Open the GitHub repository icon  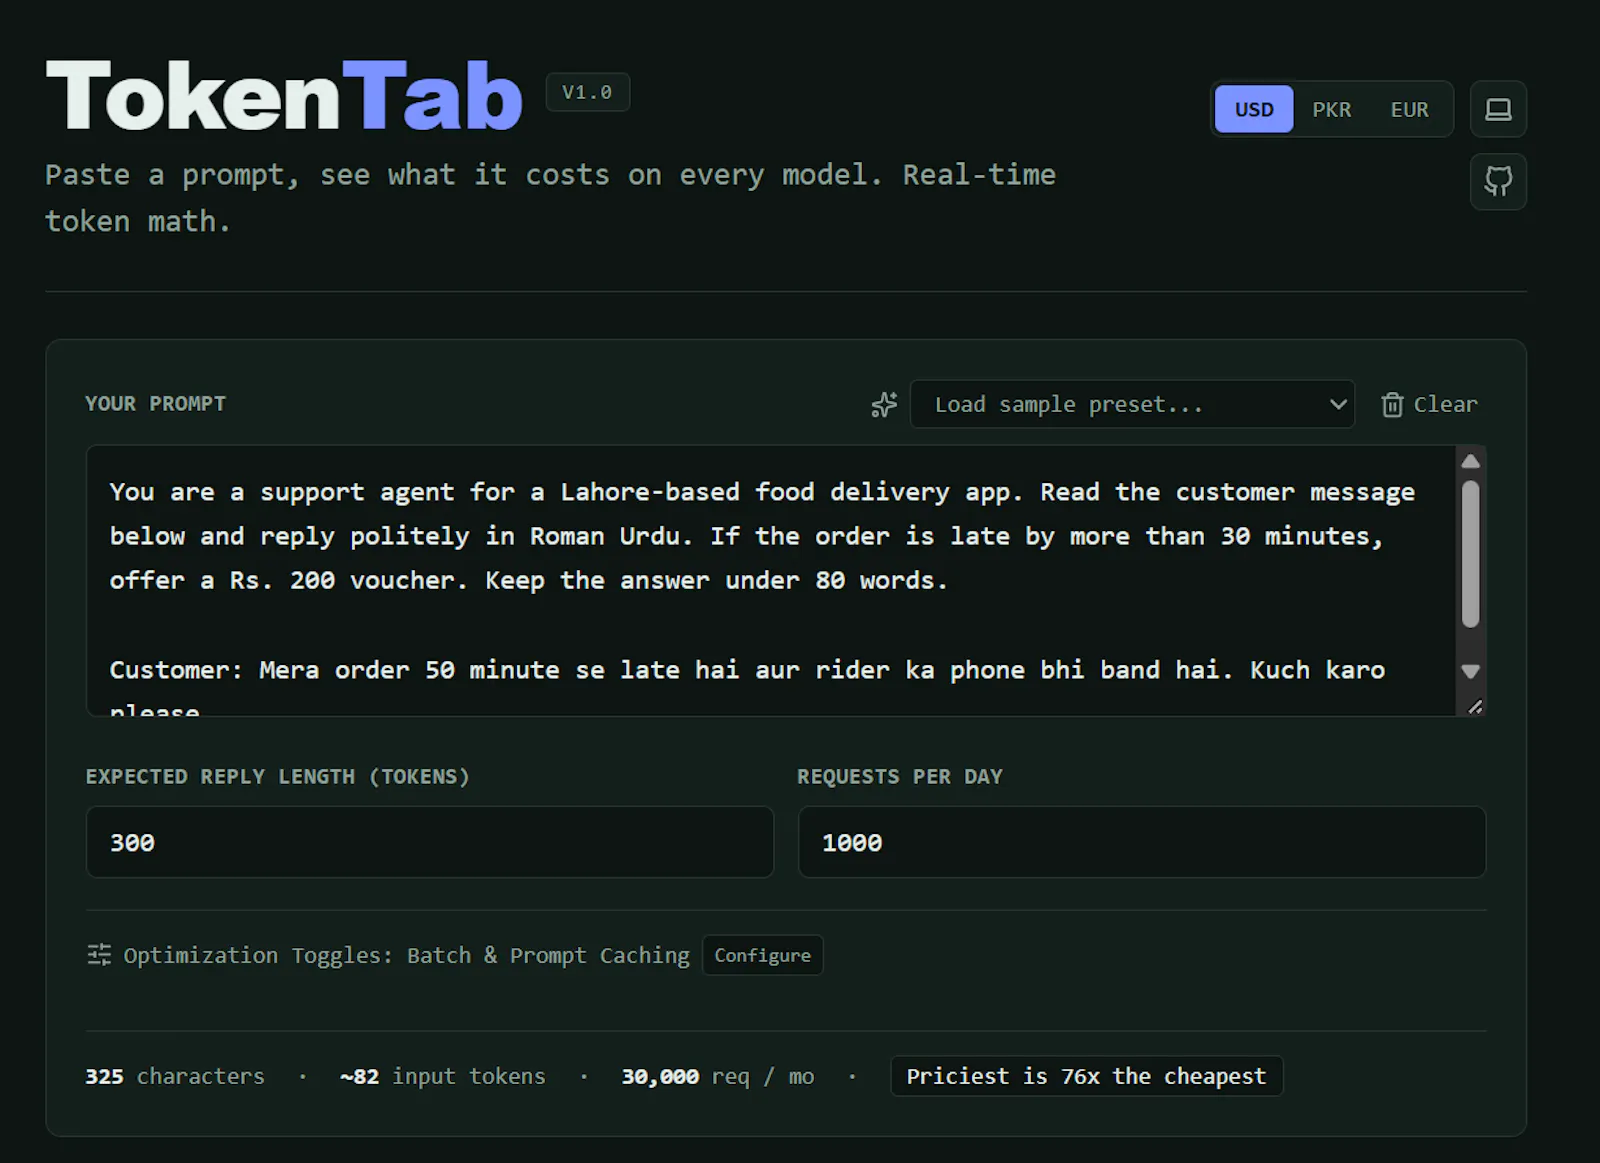(x=1498, y=181)
